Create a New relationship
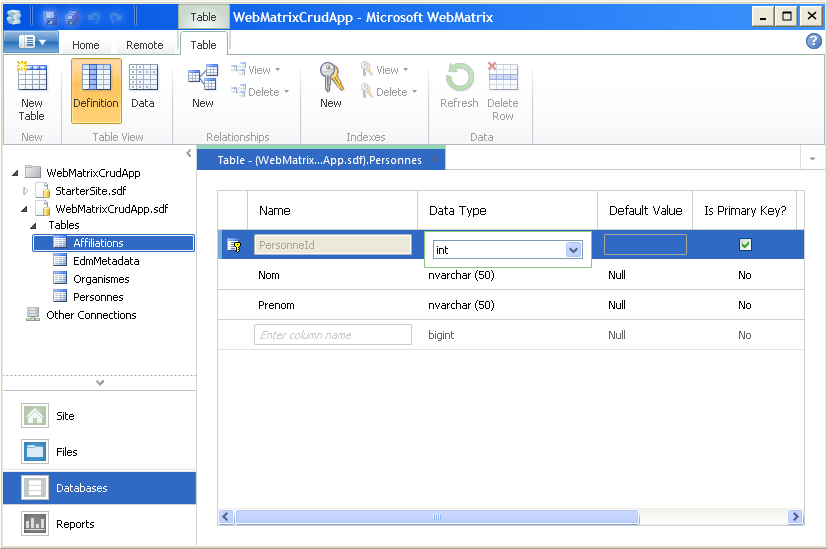 203,89
